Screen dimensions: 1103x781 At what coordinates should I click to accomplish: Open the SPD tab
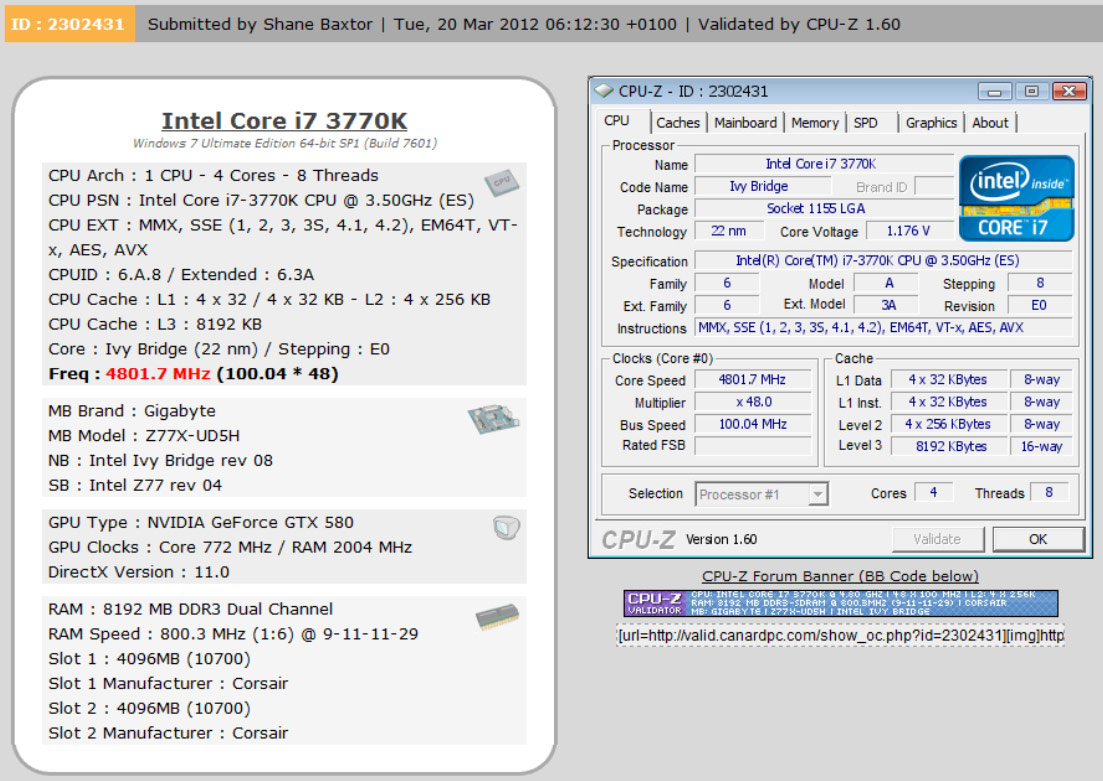[865, 122]
